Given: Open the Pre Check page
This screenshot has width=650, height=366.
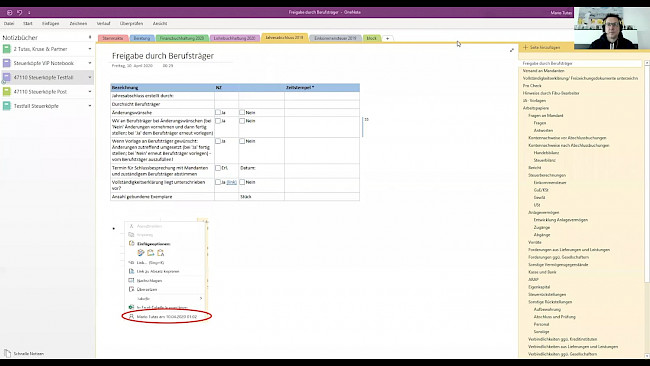Looking at the screenshot, I should coord(532,86).
